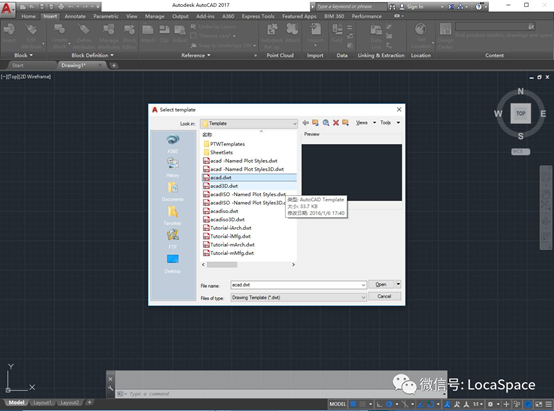
Task: Expand the Reference panel dropdown
Action: point(196,55)
